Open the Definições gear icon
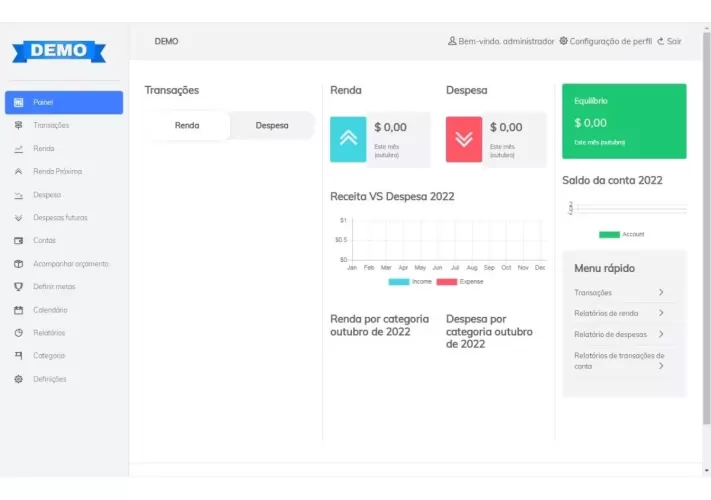The image size is (711, 500). coord(18,379)
